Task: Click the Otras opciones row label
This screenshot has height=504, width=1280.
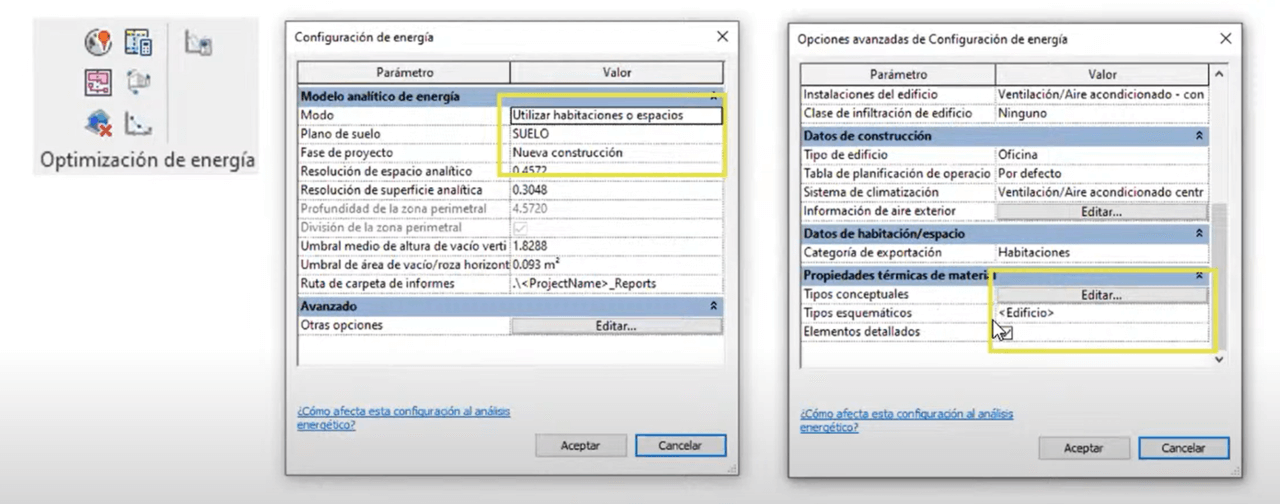Action: [x=341, y=326]
